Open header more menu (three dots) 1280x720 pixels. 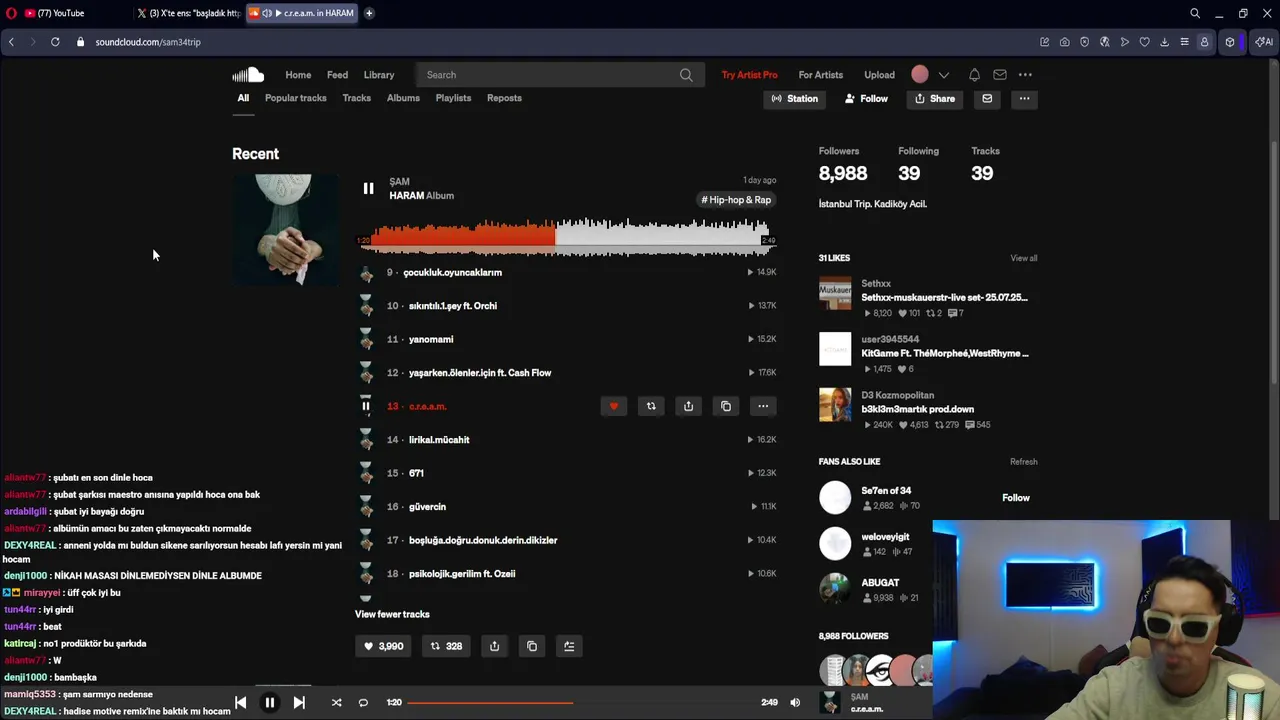point(1025,75)
